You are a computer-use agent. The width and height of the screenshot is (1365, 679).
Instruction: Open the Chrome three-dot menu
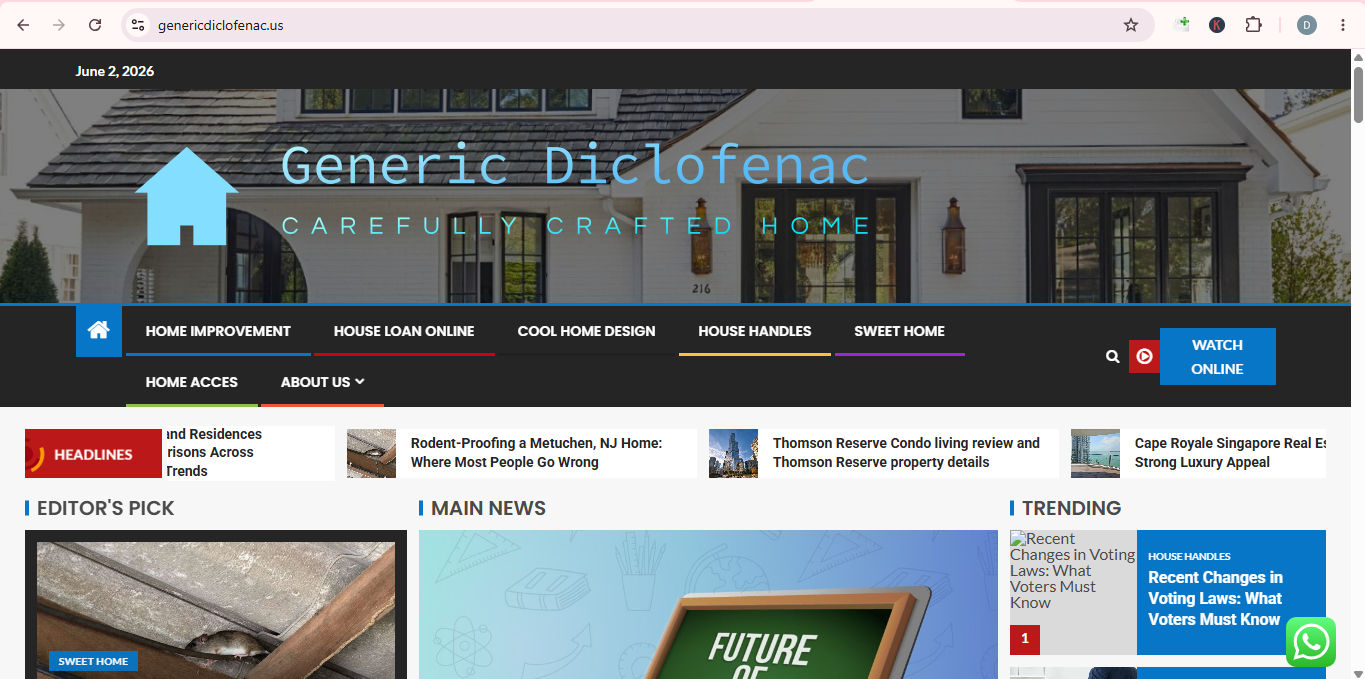[1342, 25]
